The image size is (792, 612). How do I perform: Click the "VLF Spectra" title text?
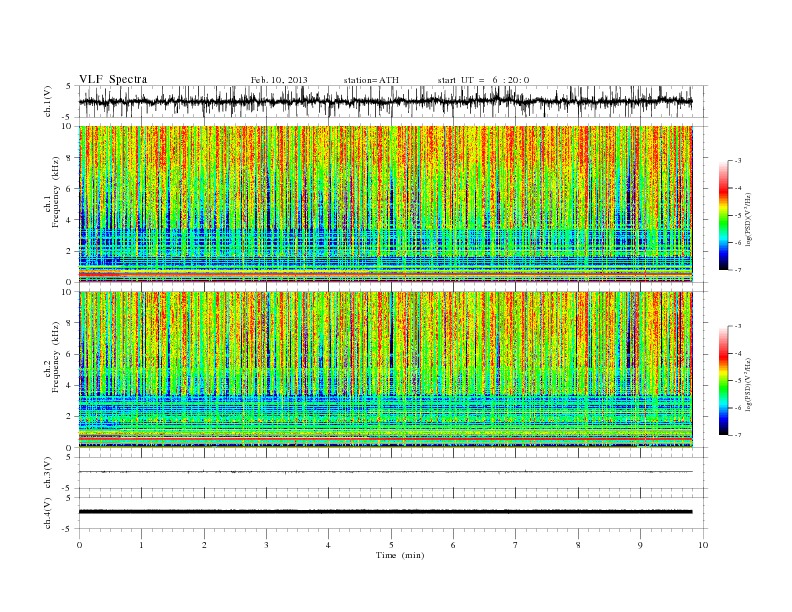(113, 79)
